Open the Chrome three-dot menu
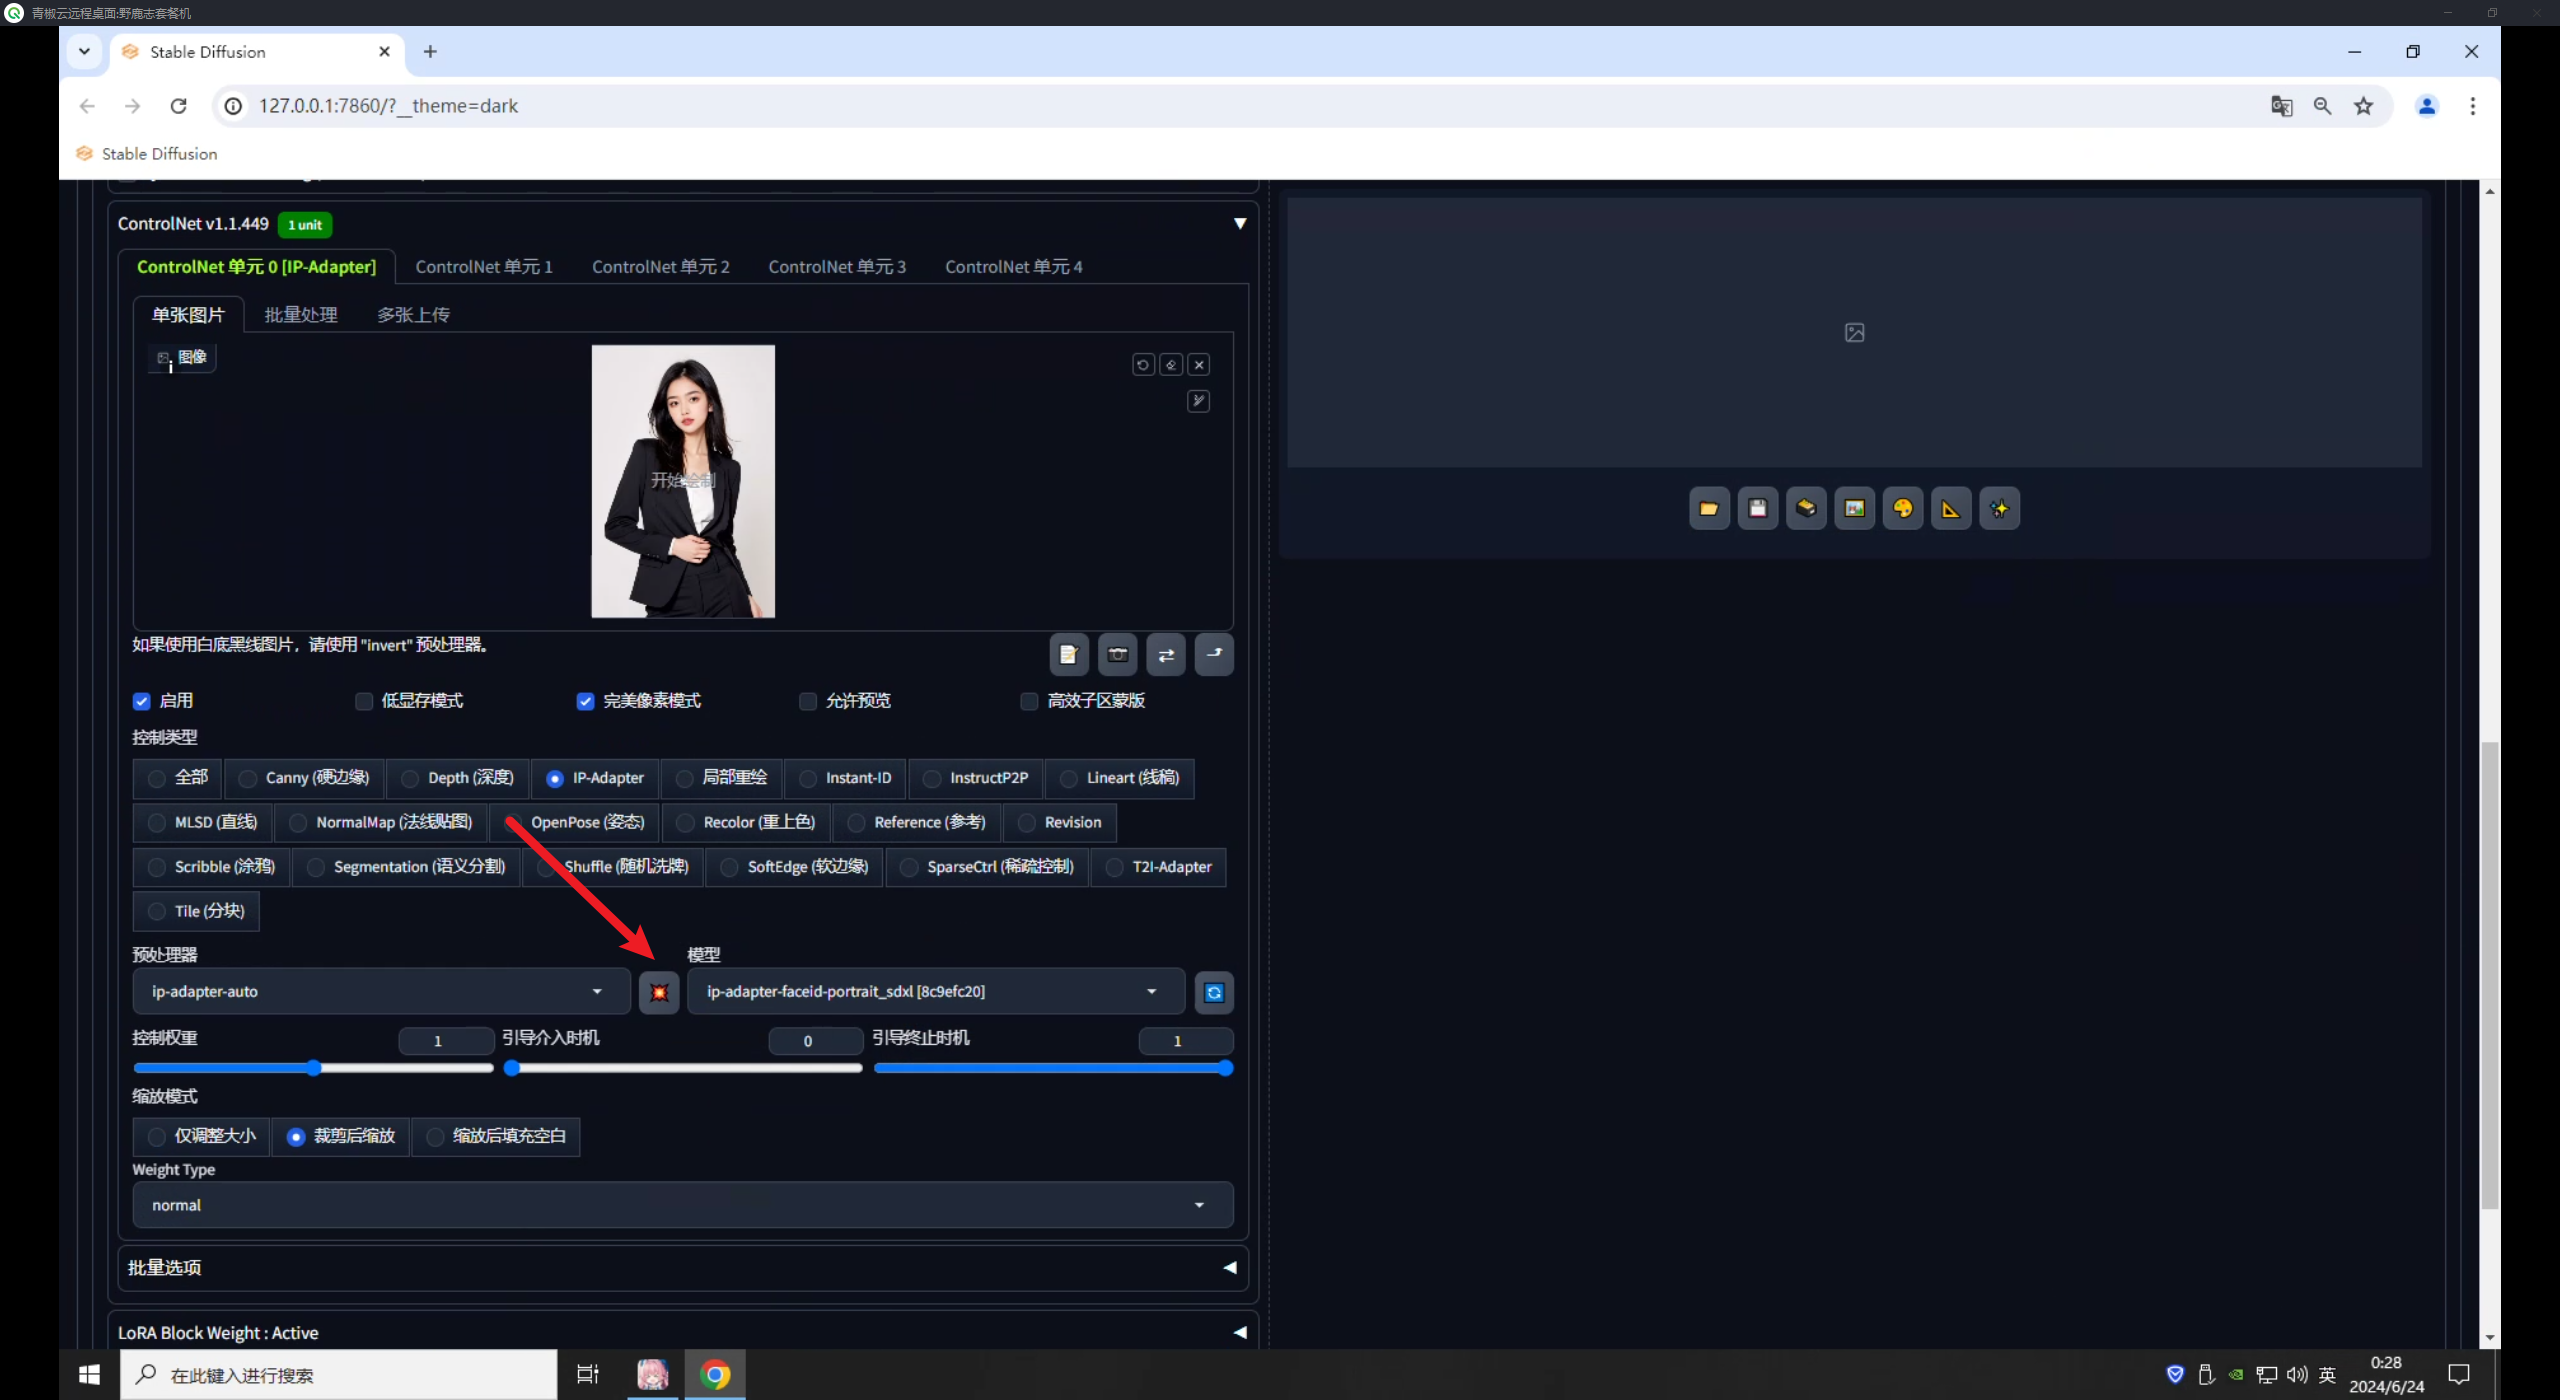Screen dimensions: 2560x1400 coord(2472,106)
